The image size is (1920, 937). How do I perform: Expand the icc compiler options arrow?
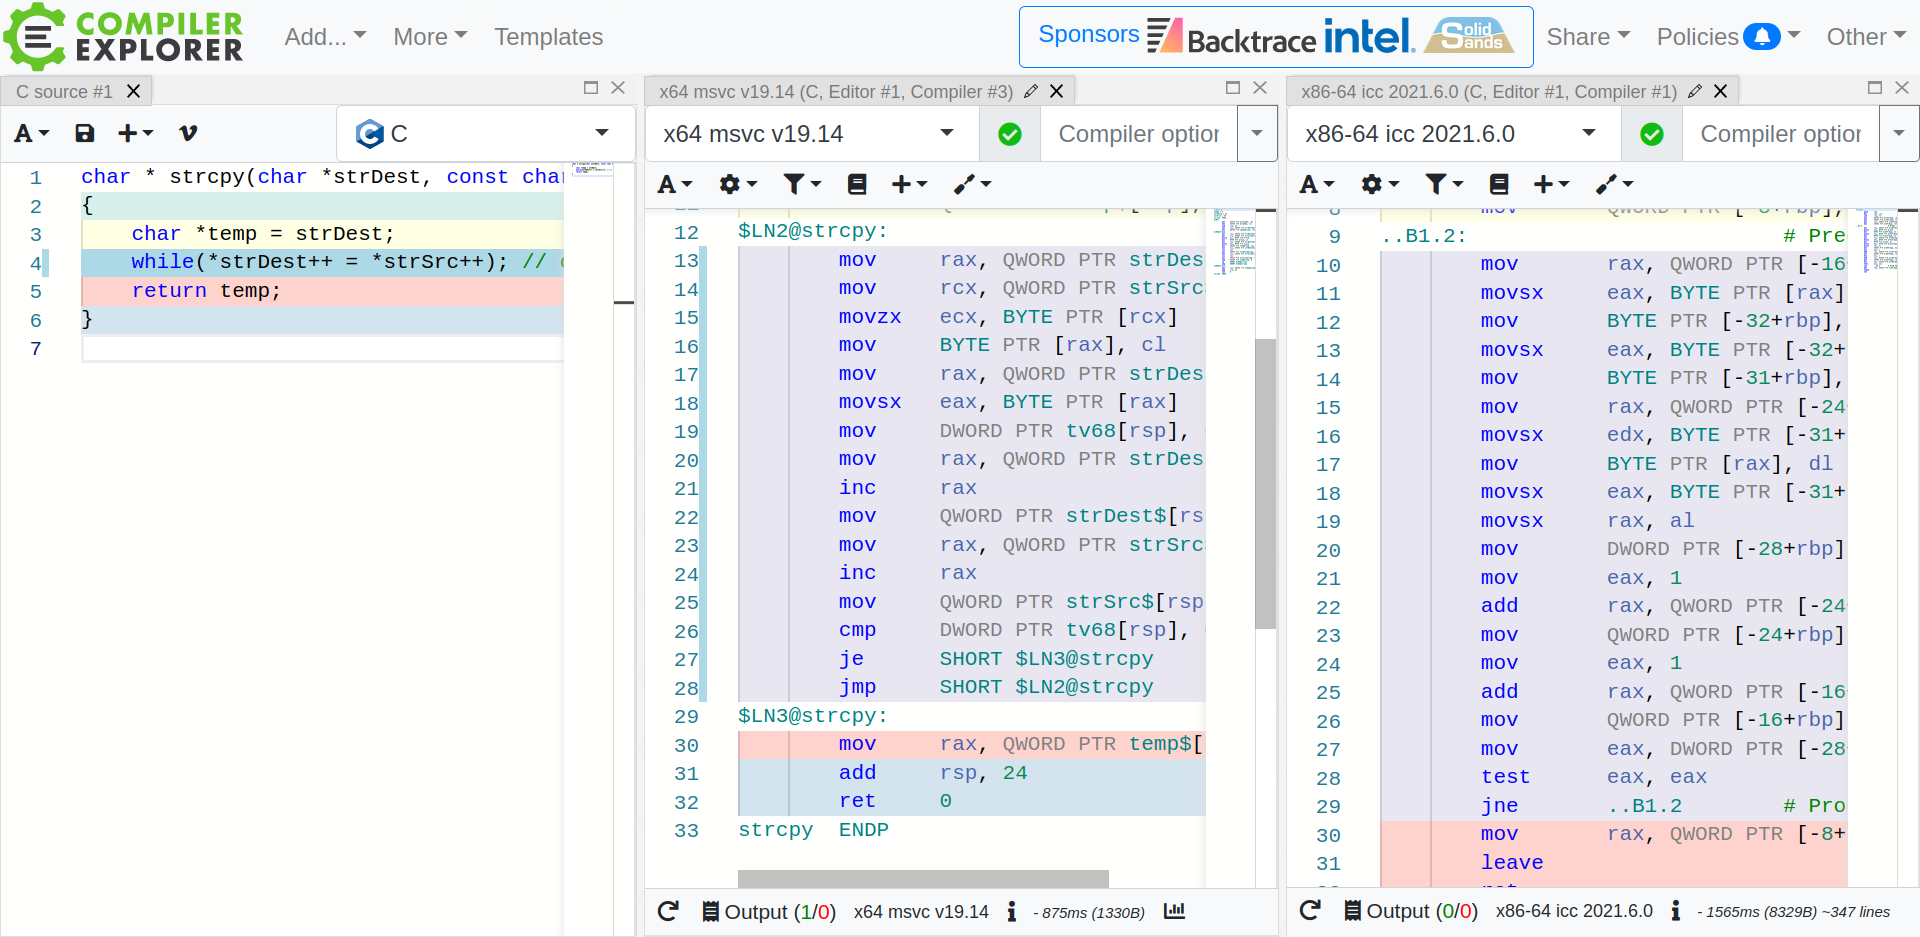click(1898, 133)
